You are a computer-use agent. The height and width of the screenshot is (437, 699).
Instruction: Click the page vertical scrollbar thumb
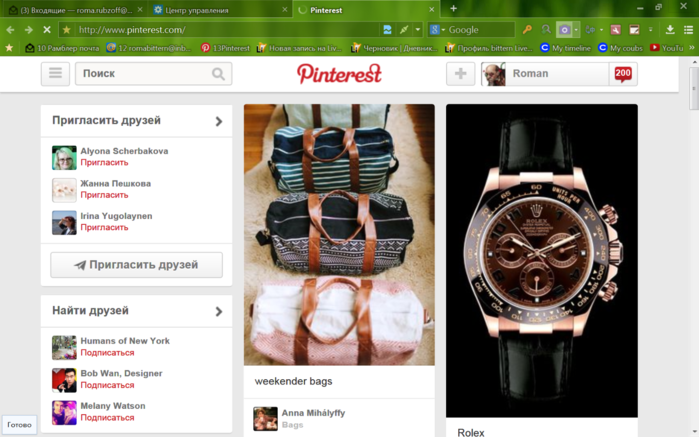click(x=693, y=88)
